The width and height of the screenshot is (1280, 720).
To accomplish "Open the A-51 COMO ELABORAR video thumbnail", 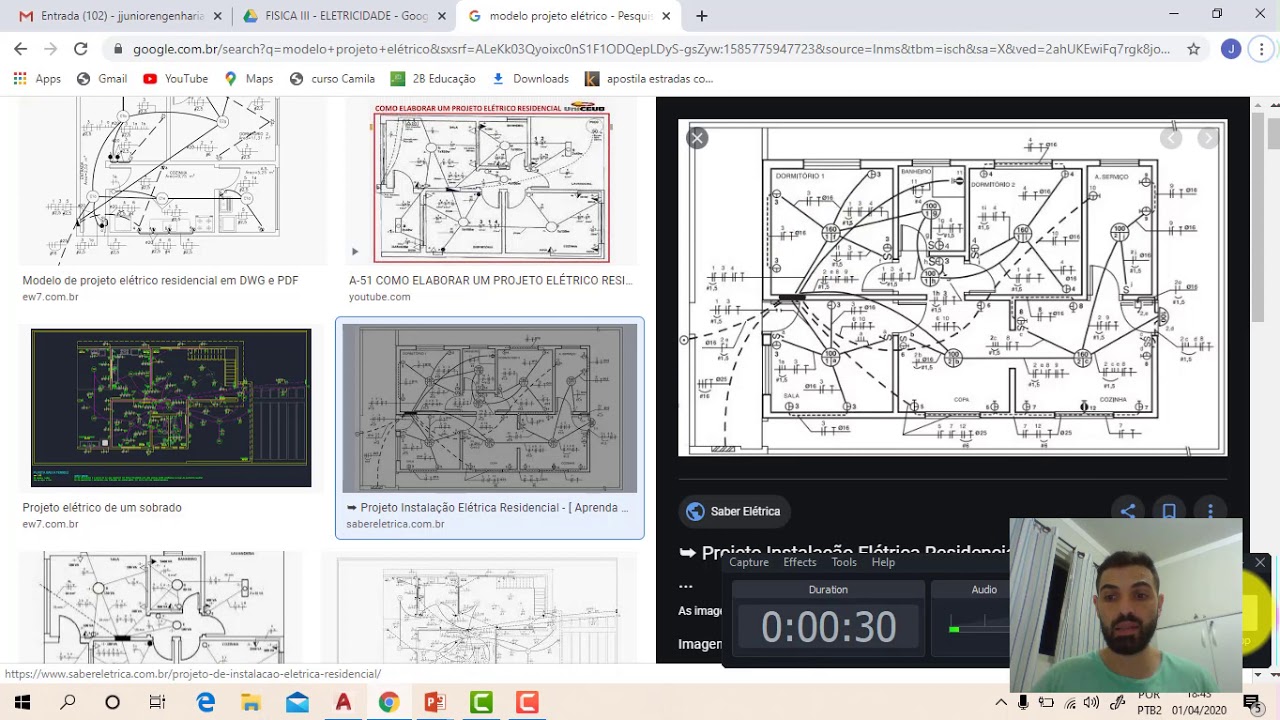I will 491,183.
